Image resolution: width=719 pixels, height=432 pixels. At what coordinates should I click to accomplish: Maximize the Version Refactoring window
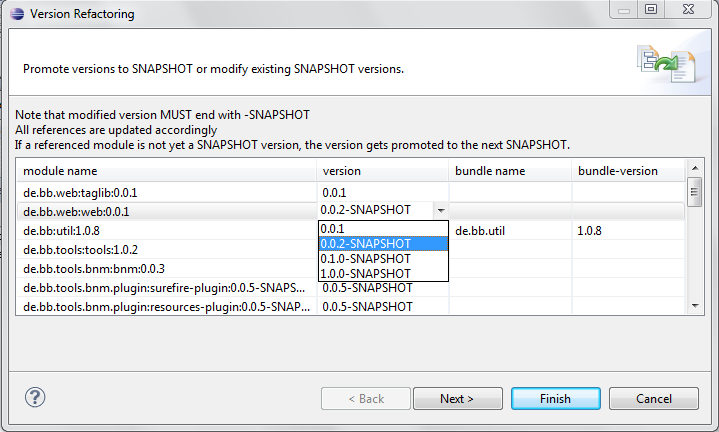point(651,9)
